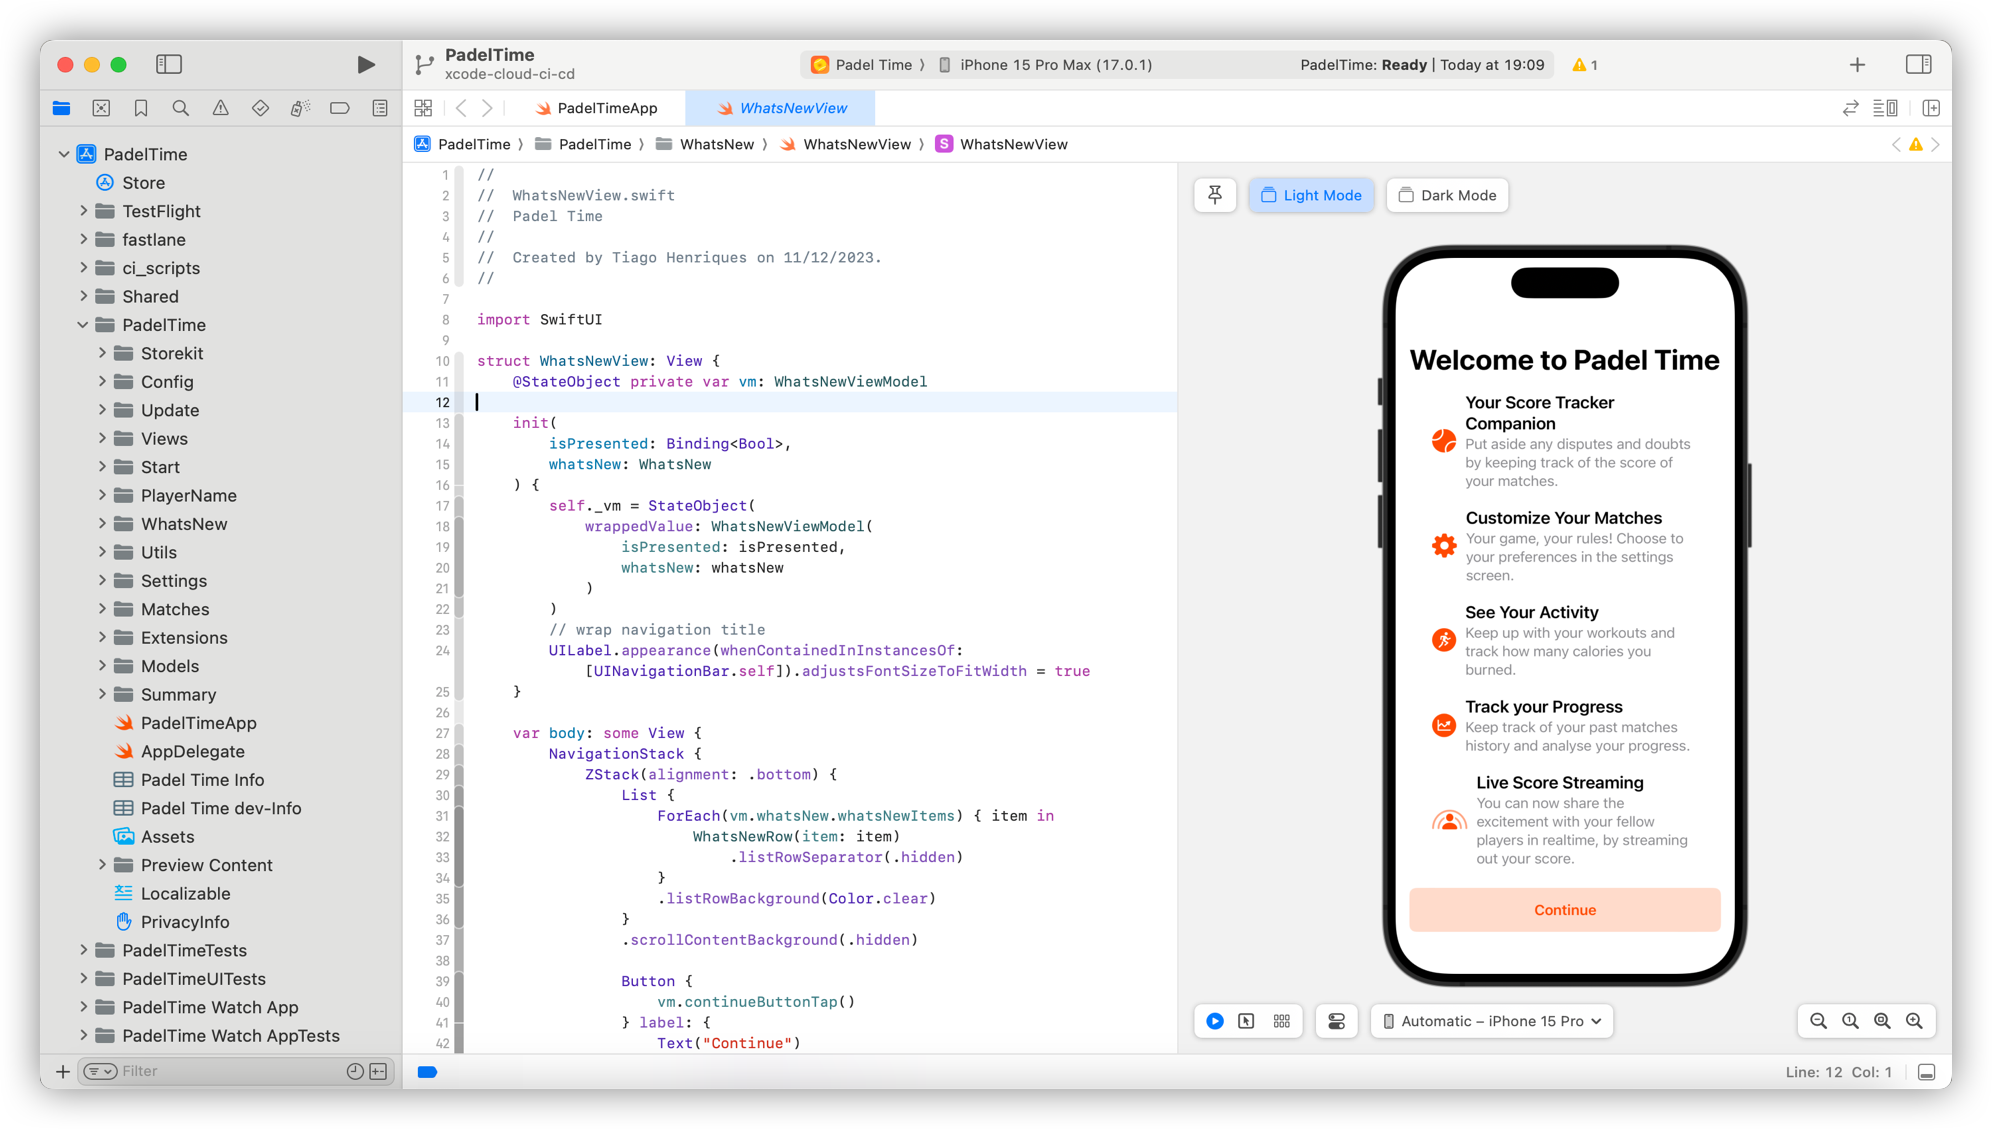
Task: Open Padel Time dev-Info plist
Action: click(220, 808)
